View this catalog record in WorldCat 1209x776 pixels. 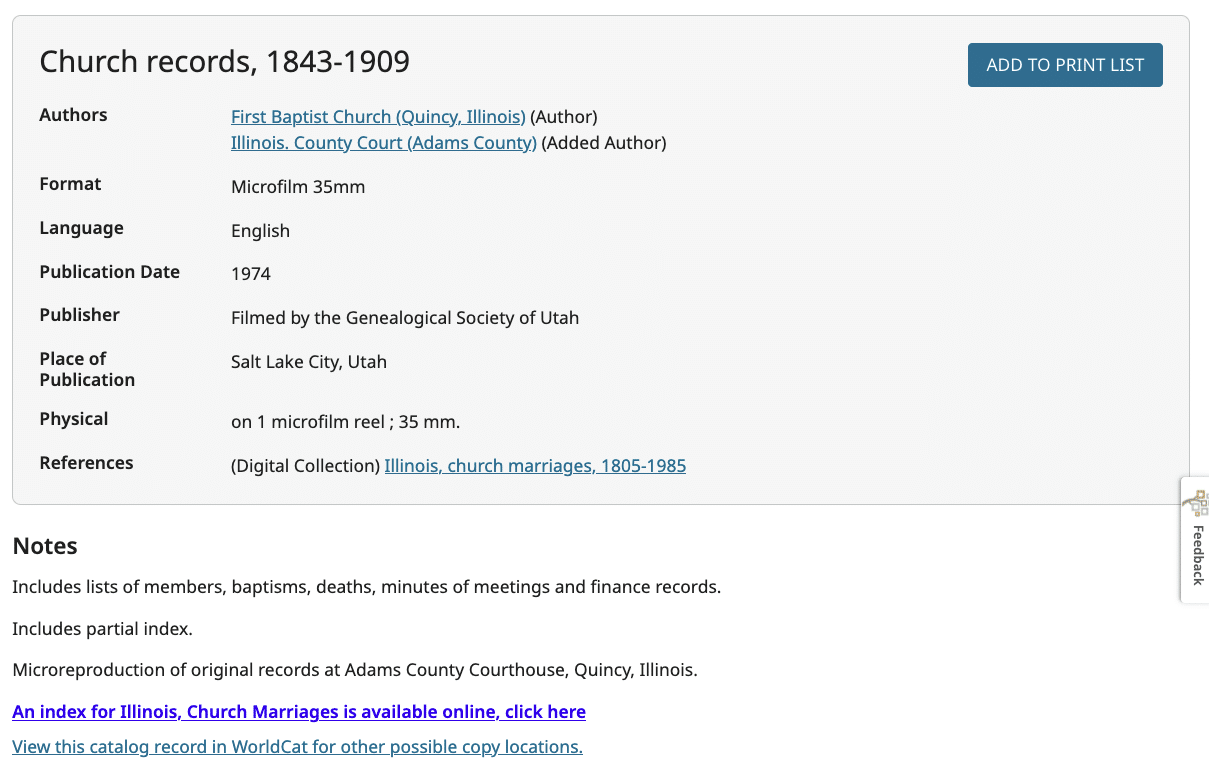point(297,747)
